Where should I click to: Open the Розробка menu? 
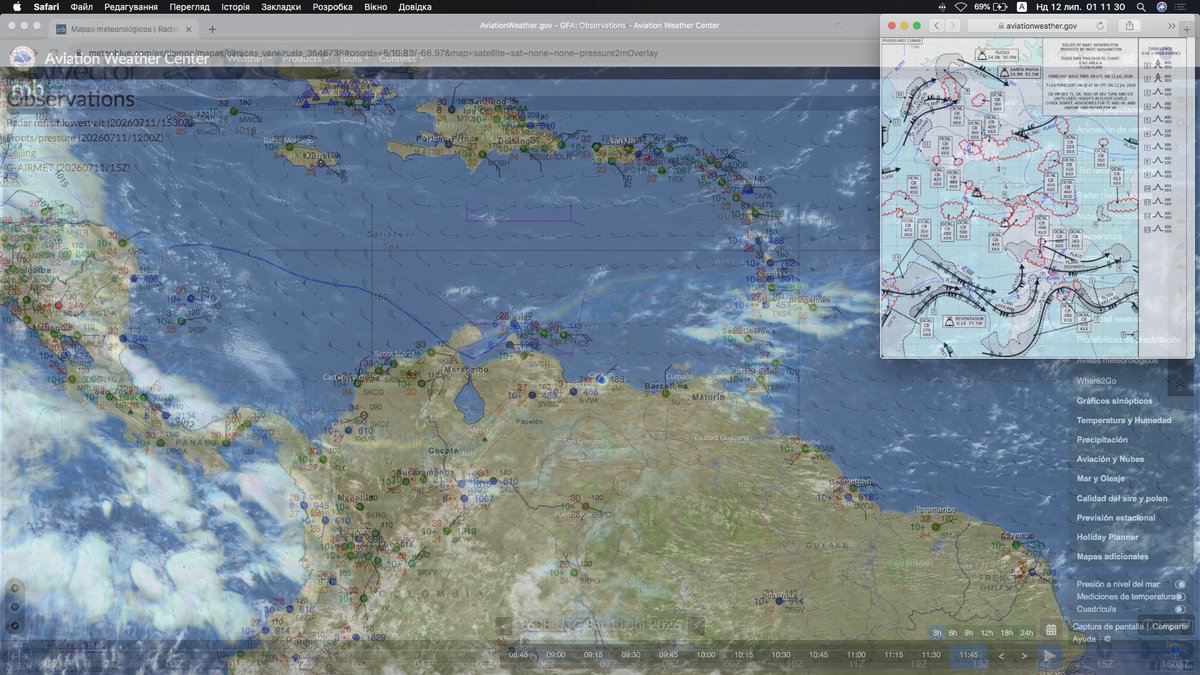[333, 6]
